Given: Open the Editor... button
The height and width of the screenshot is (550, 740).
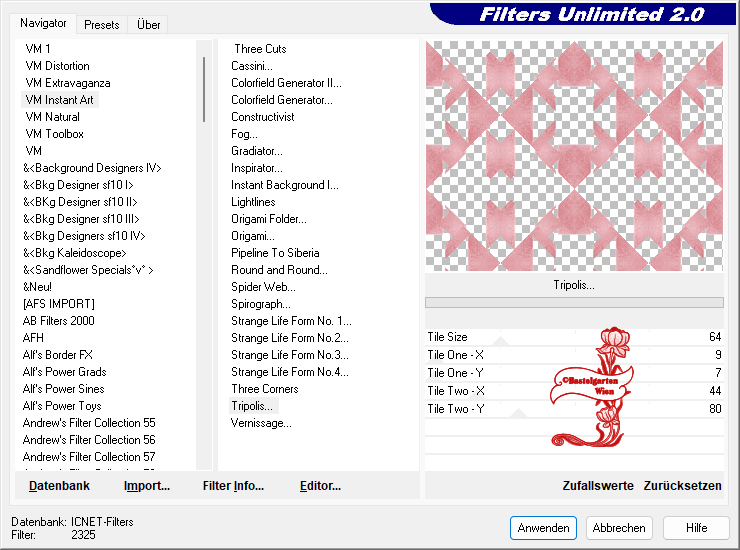Looking at the screenshot, I should click(x=320, y=485).
